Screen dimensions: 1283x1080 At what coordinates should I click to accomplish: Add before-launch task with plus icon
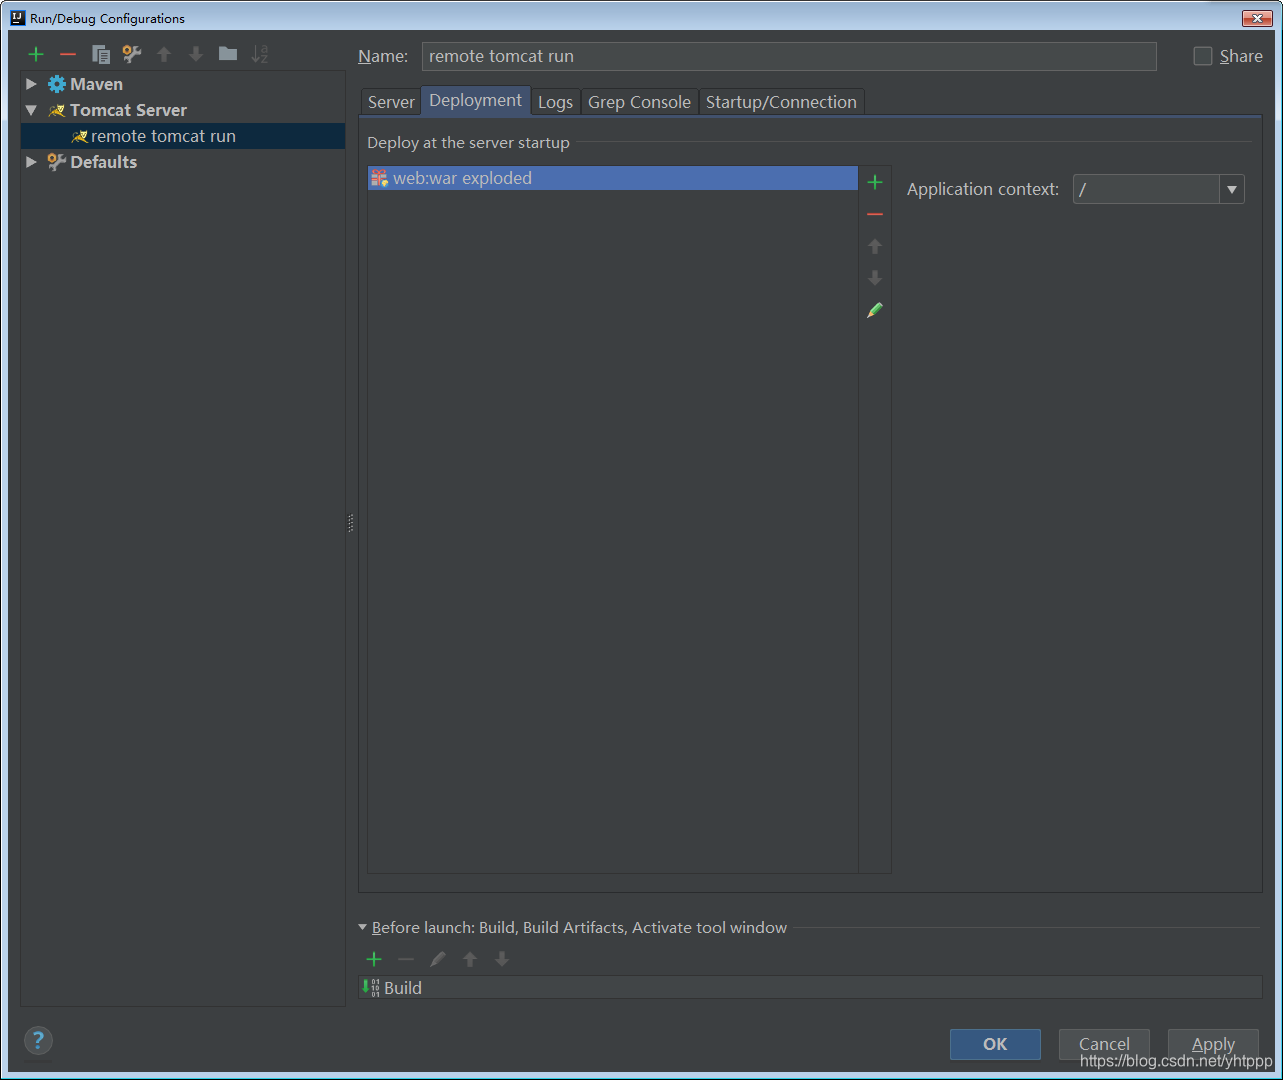(x=374, y=959)
